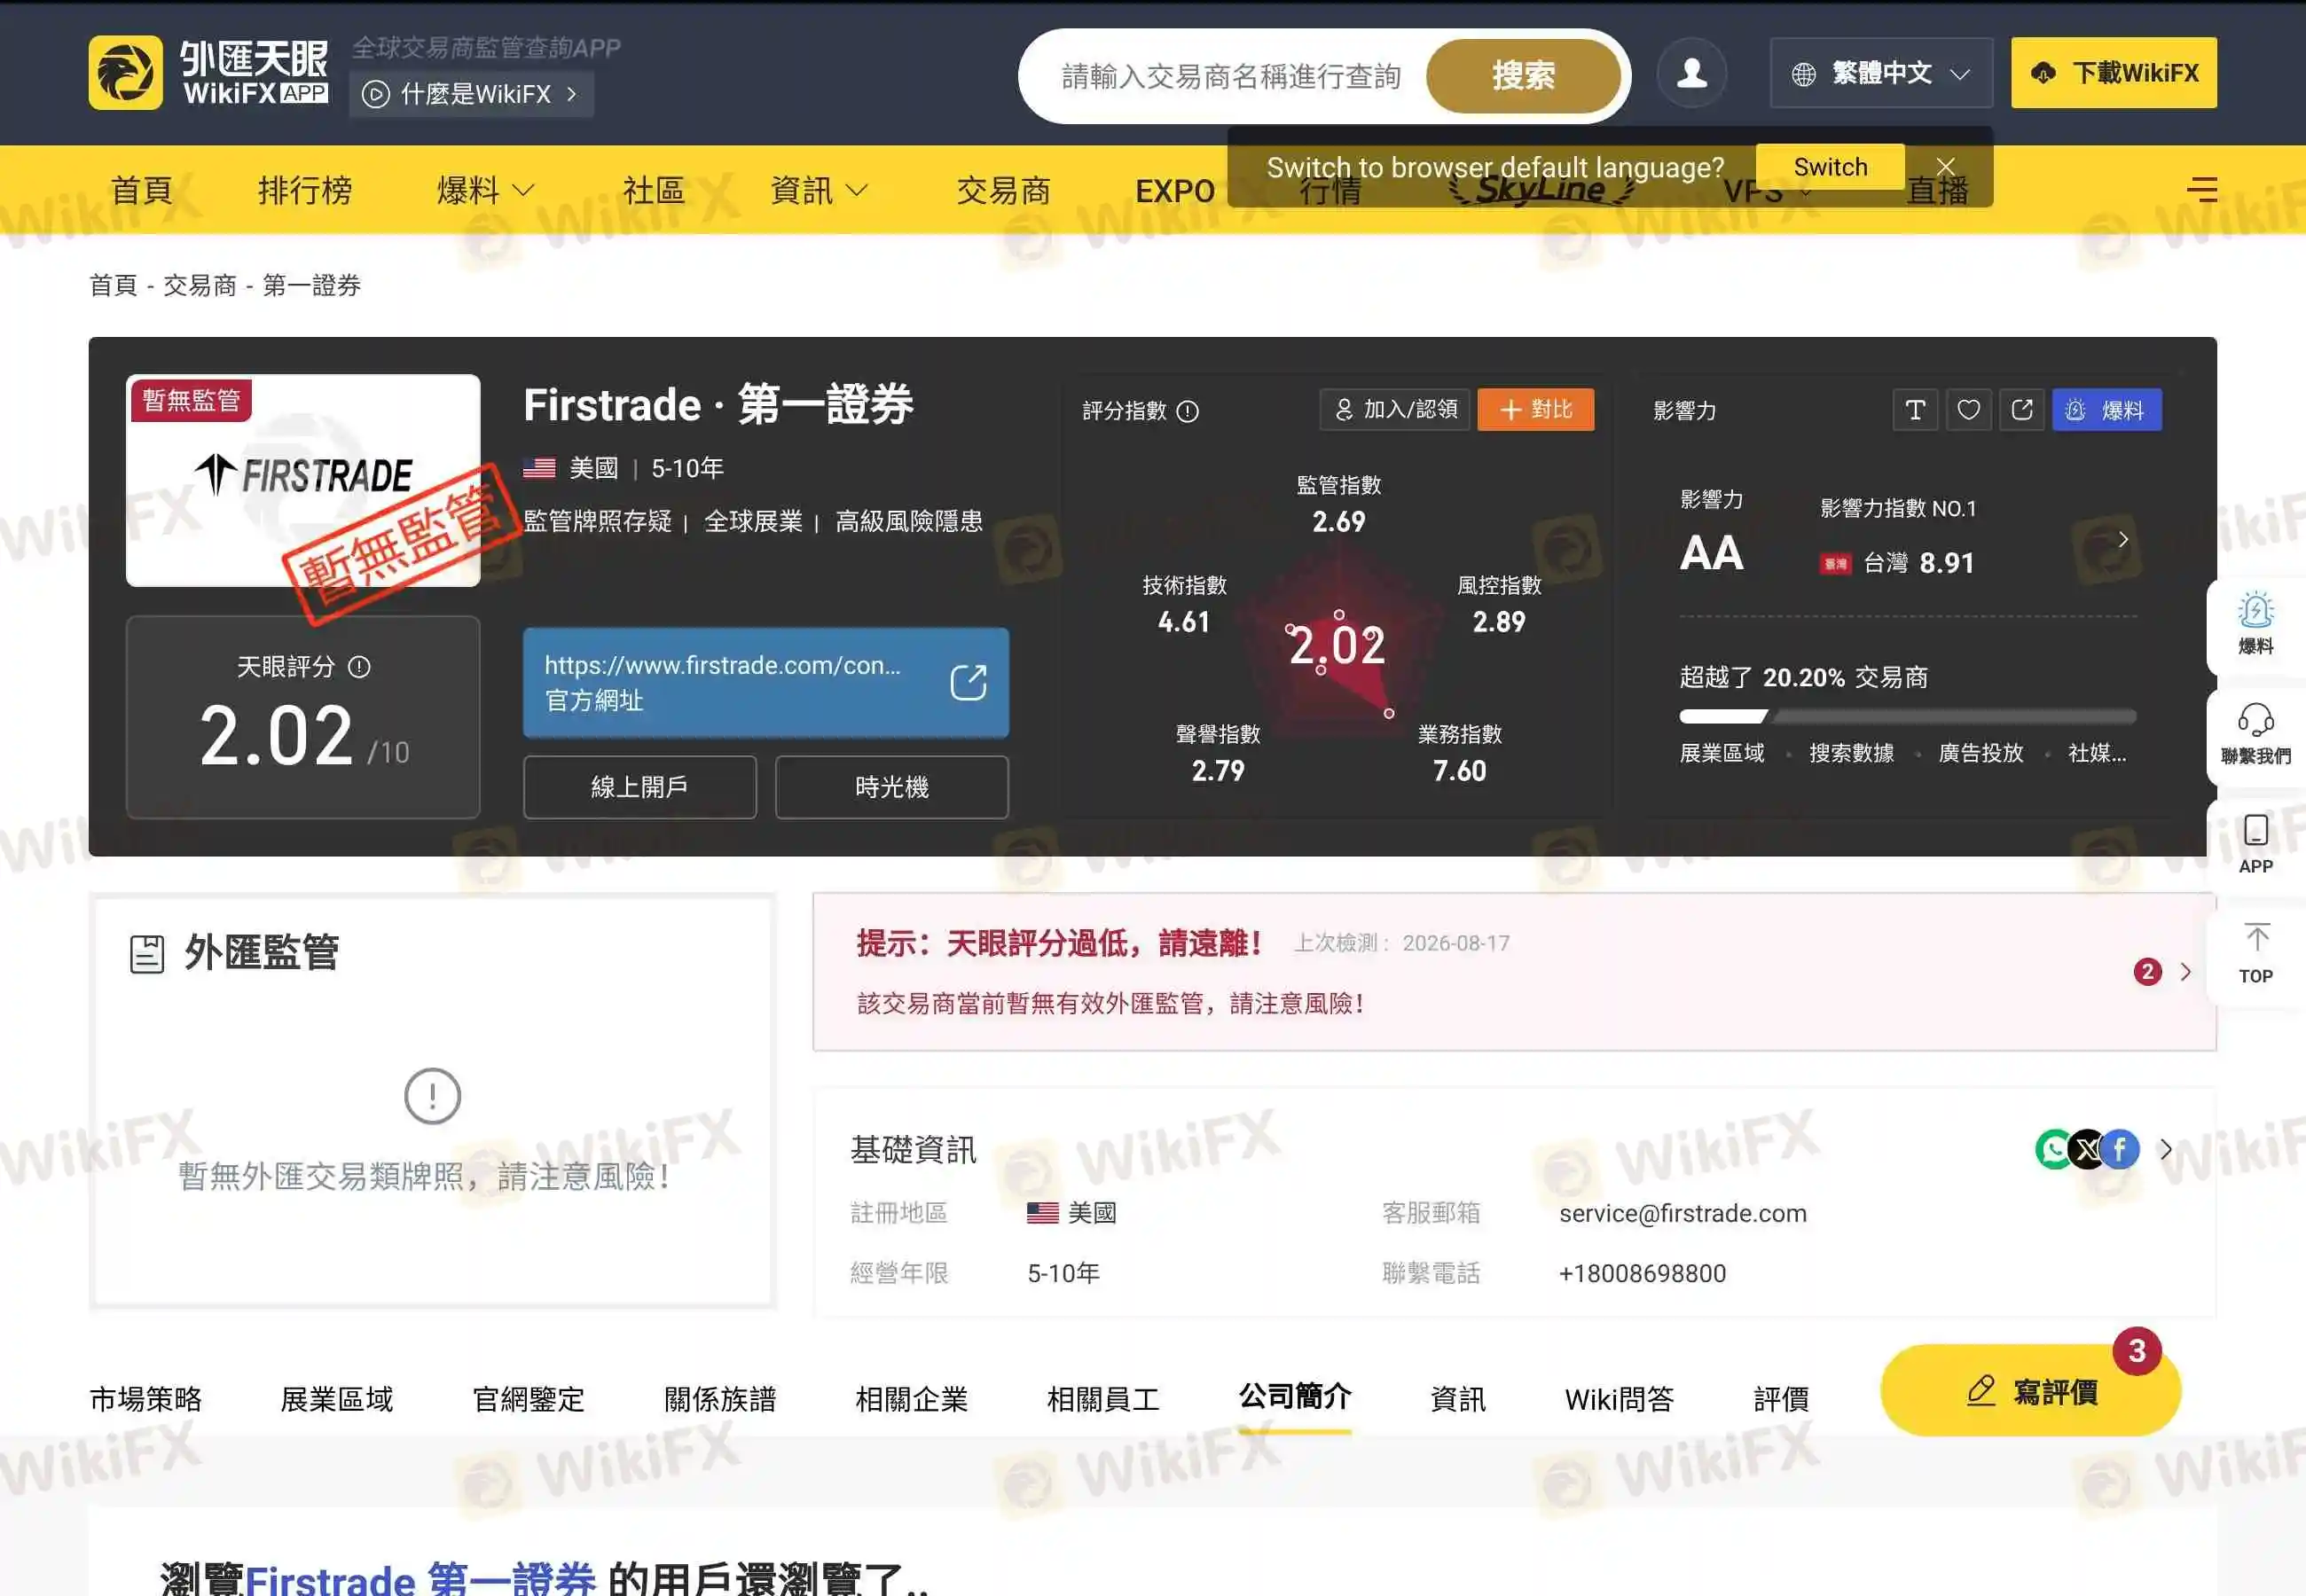Click the 外匯監管 document icon
The height and width of the screenshot is (1596, 2306).
click(146, 954)
